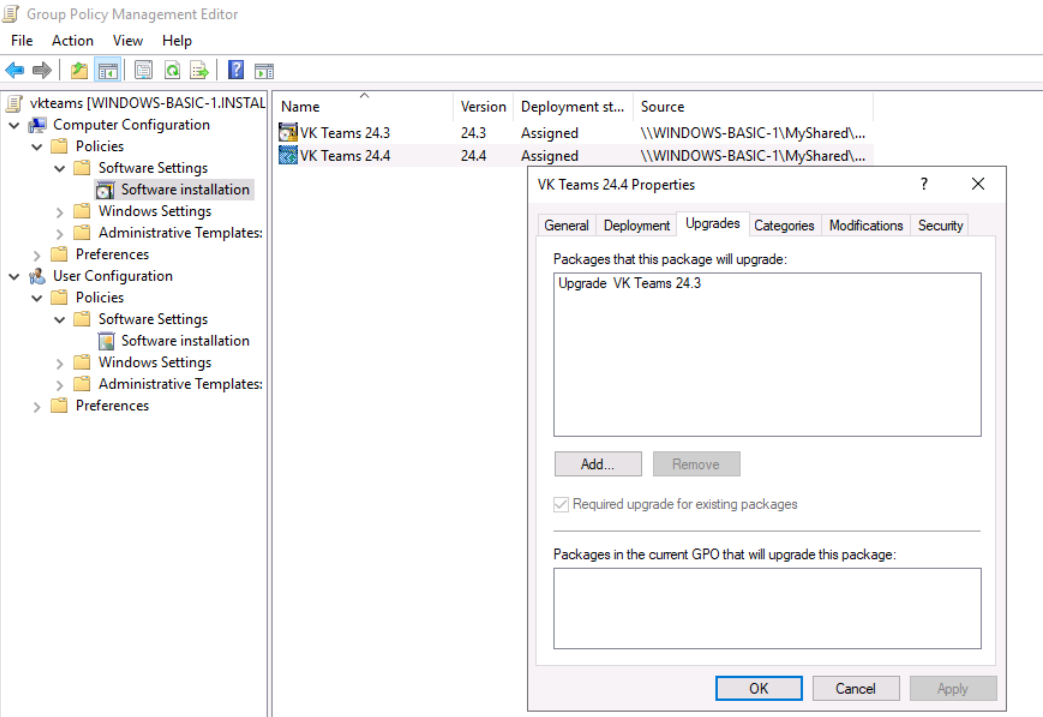
Task: Switch to the Deployment tab
Action: [636, 226]
